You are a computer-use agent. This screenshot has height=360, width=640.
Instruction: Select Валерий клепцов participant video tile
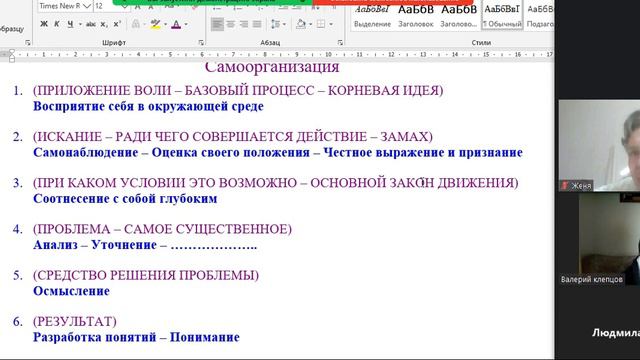pyautogui.click(x=599, y=239)
